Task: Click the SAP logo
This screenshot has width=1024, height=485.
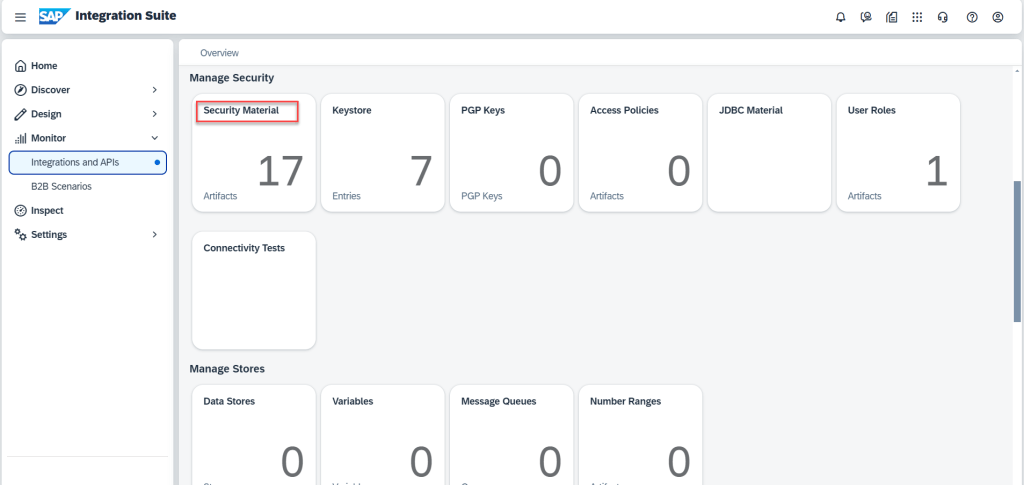Action: coord(54,16)
